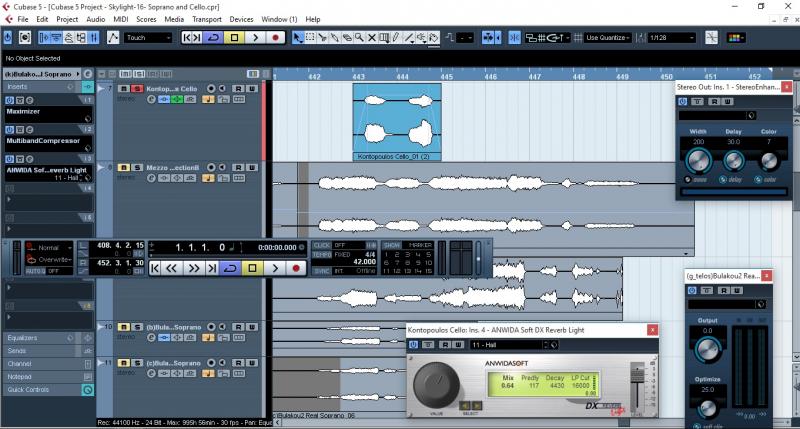Open the Equalizers inspector section

[x=23, y=338]
